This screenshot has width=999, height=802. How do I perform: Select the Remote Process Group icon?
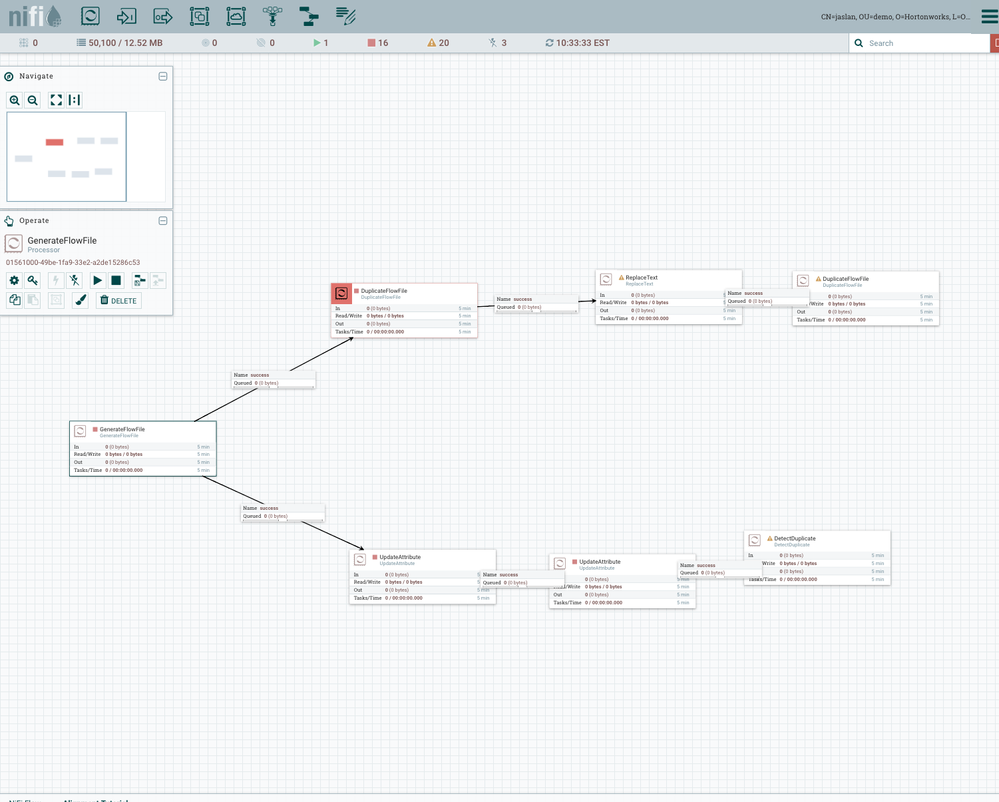coord(236,16)
